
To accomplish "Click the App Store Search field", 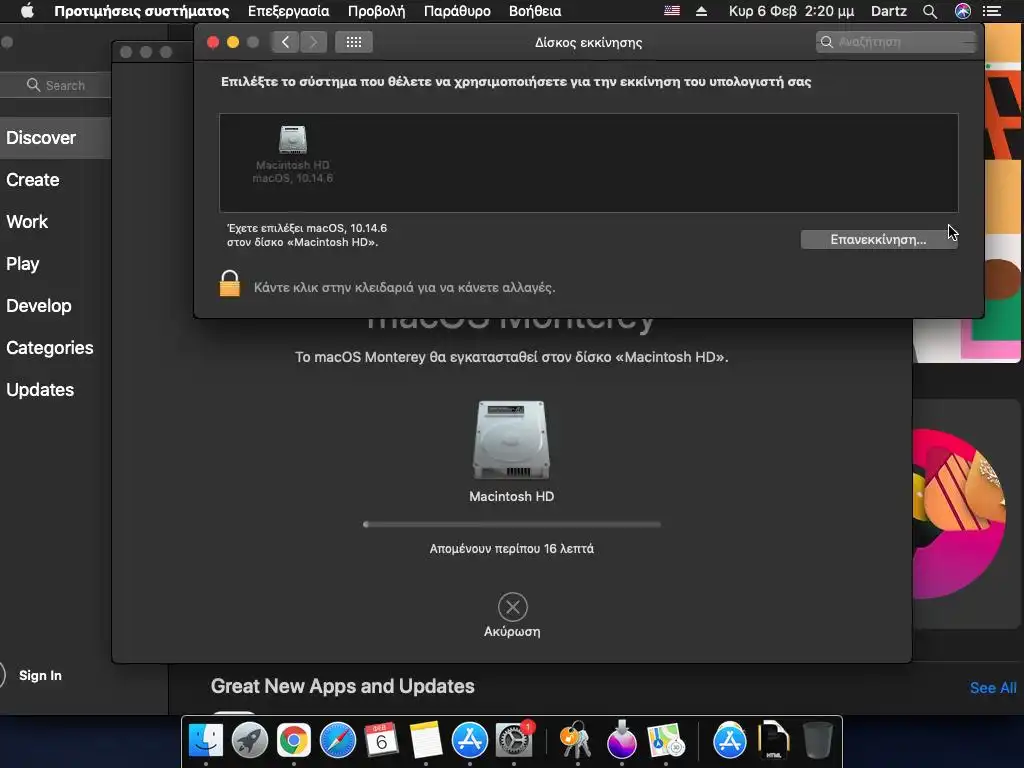I will [56, 86].
